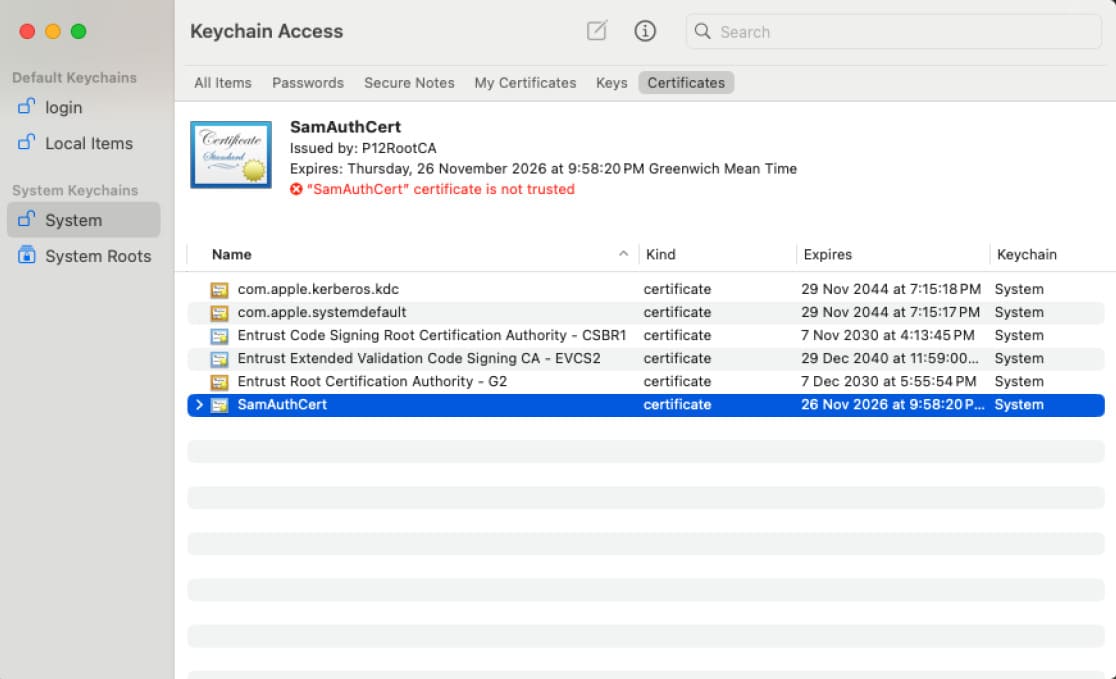Sort the list by Expires column
The width and height of the screenshot is (1116, 679).
pyautogui.click(x=828, y=255)
